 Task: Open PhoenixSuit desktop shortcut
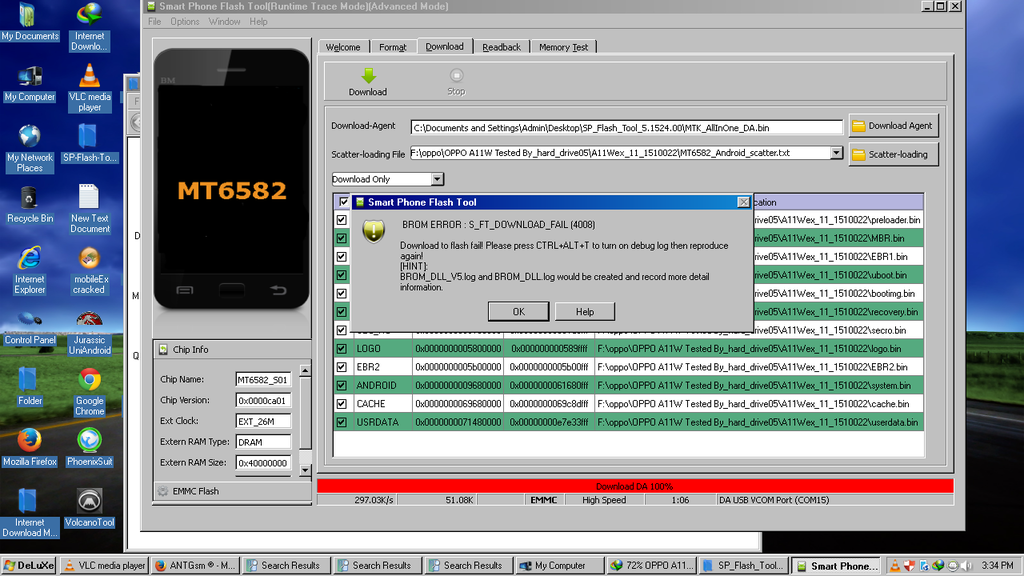[89, 441]
